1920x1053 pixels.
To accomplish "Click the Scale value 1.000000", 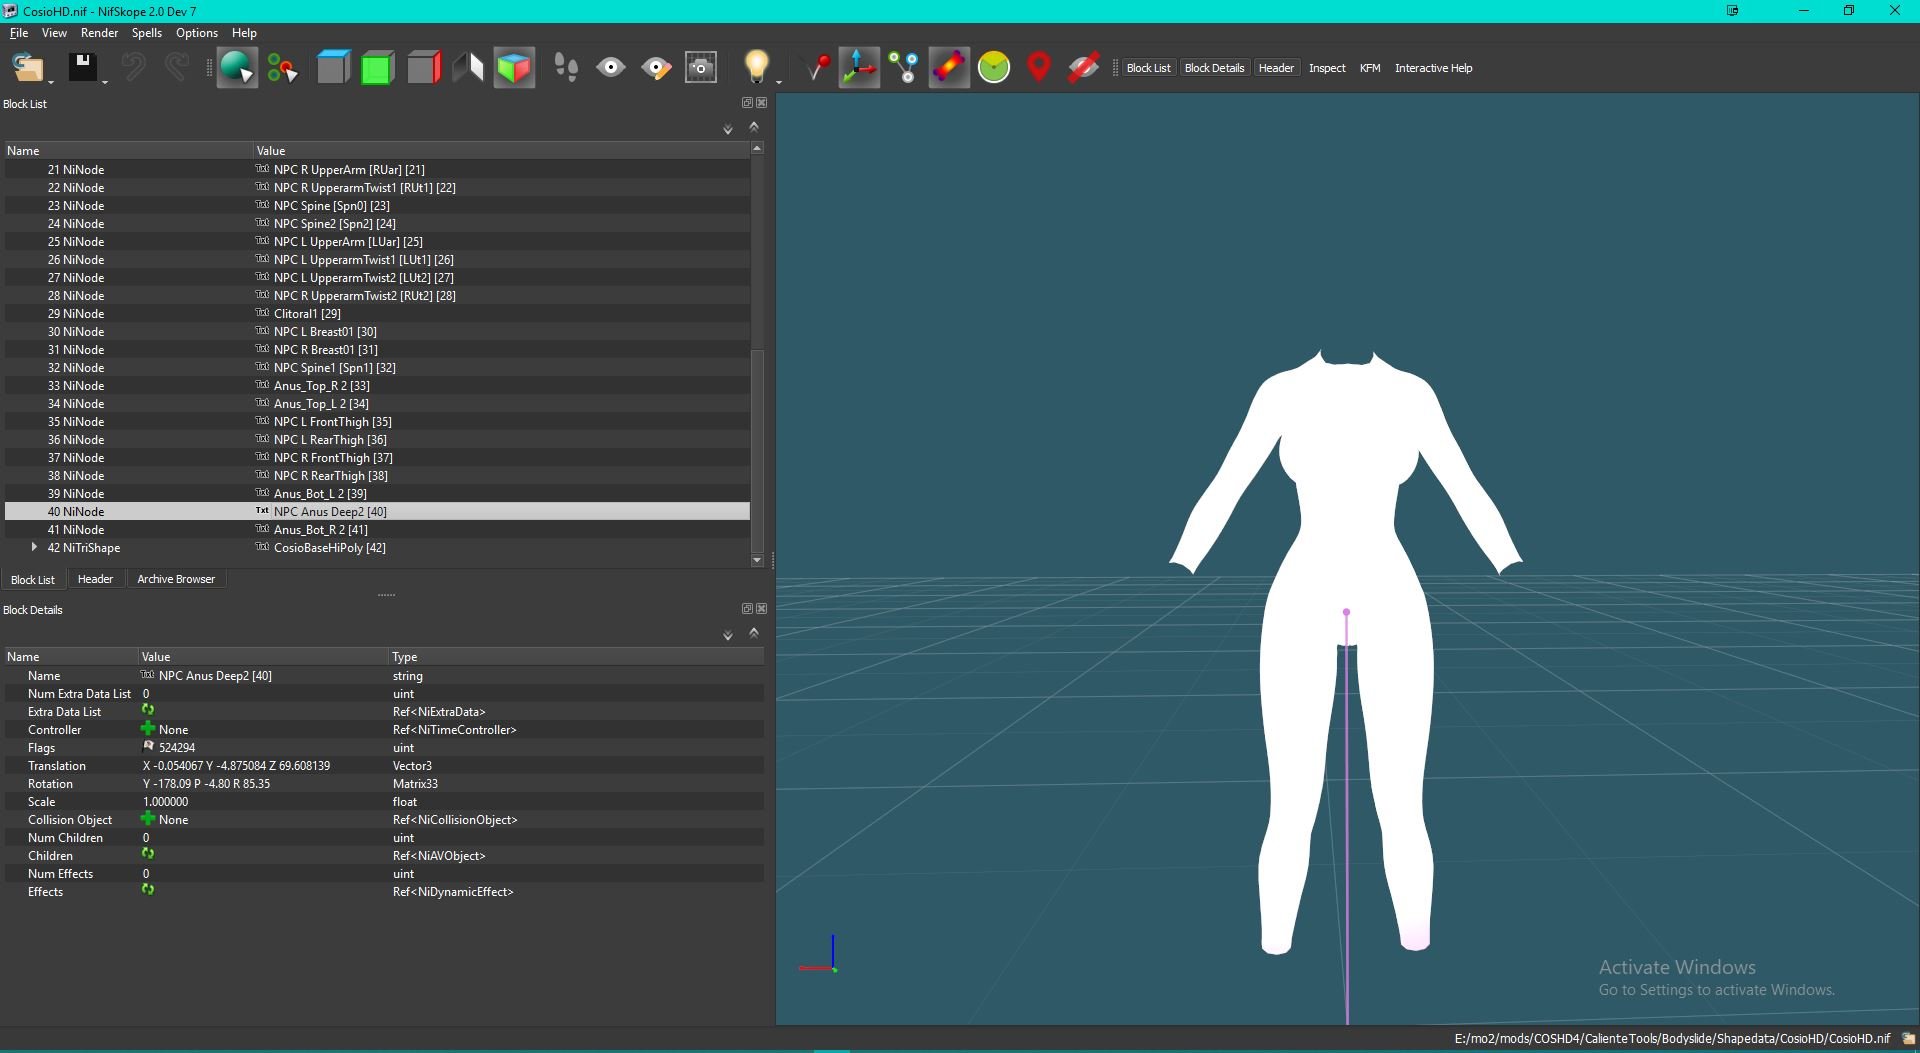I will pyautogui.click(x=165, y=801).
